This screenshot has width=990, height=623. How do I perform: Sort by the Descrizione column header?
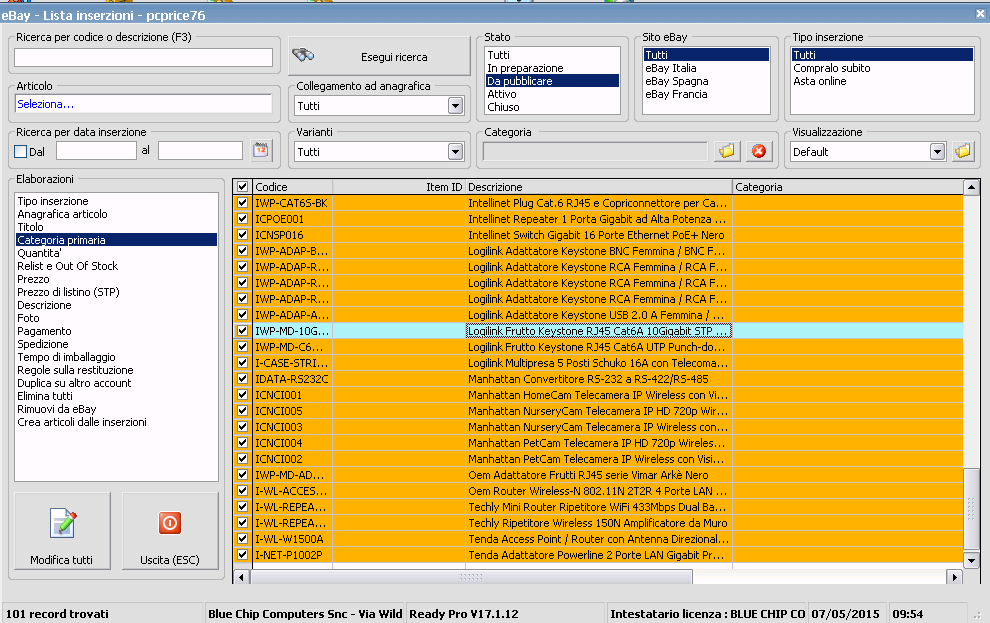coord(599,187)
